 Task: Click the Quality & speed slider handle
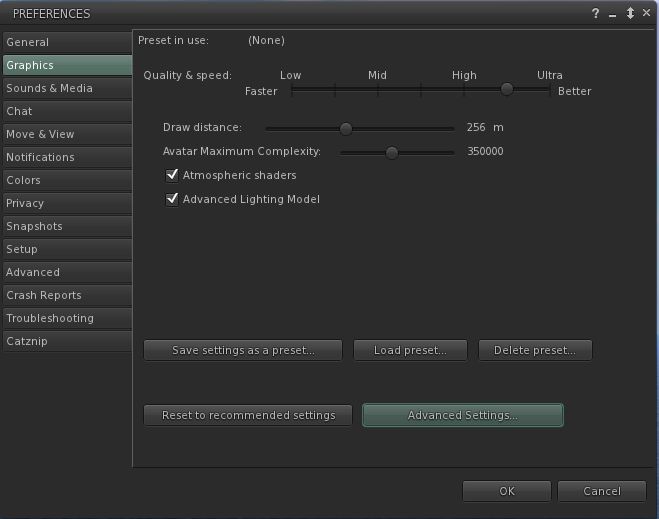[507, 89]
